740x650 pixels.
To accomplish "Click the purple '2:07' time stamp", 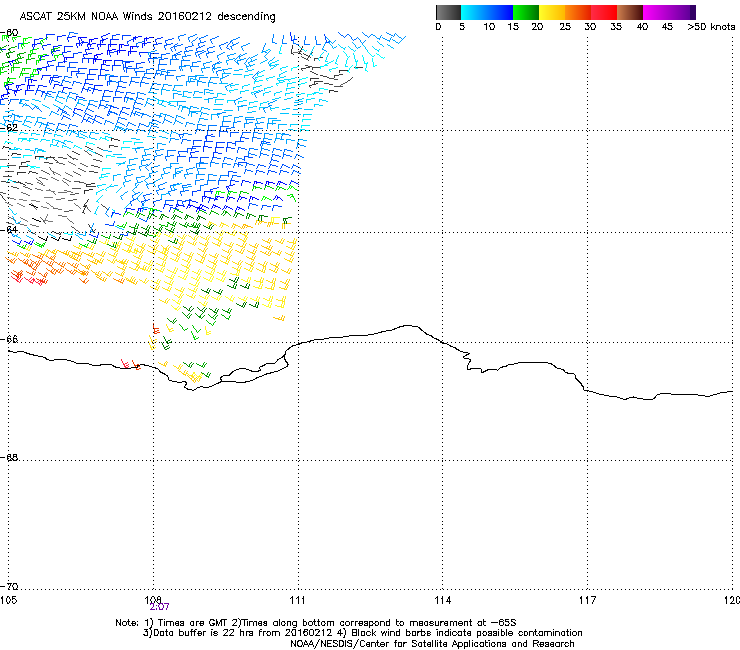I will 160,607.
